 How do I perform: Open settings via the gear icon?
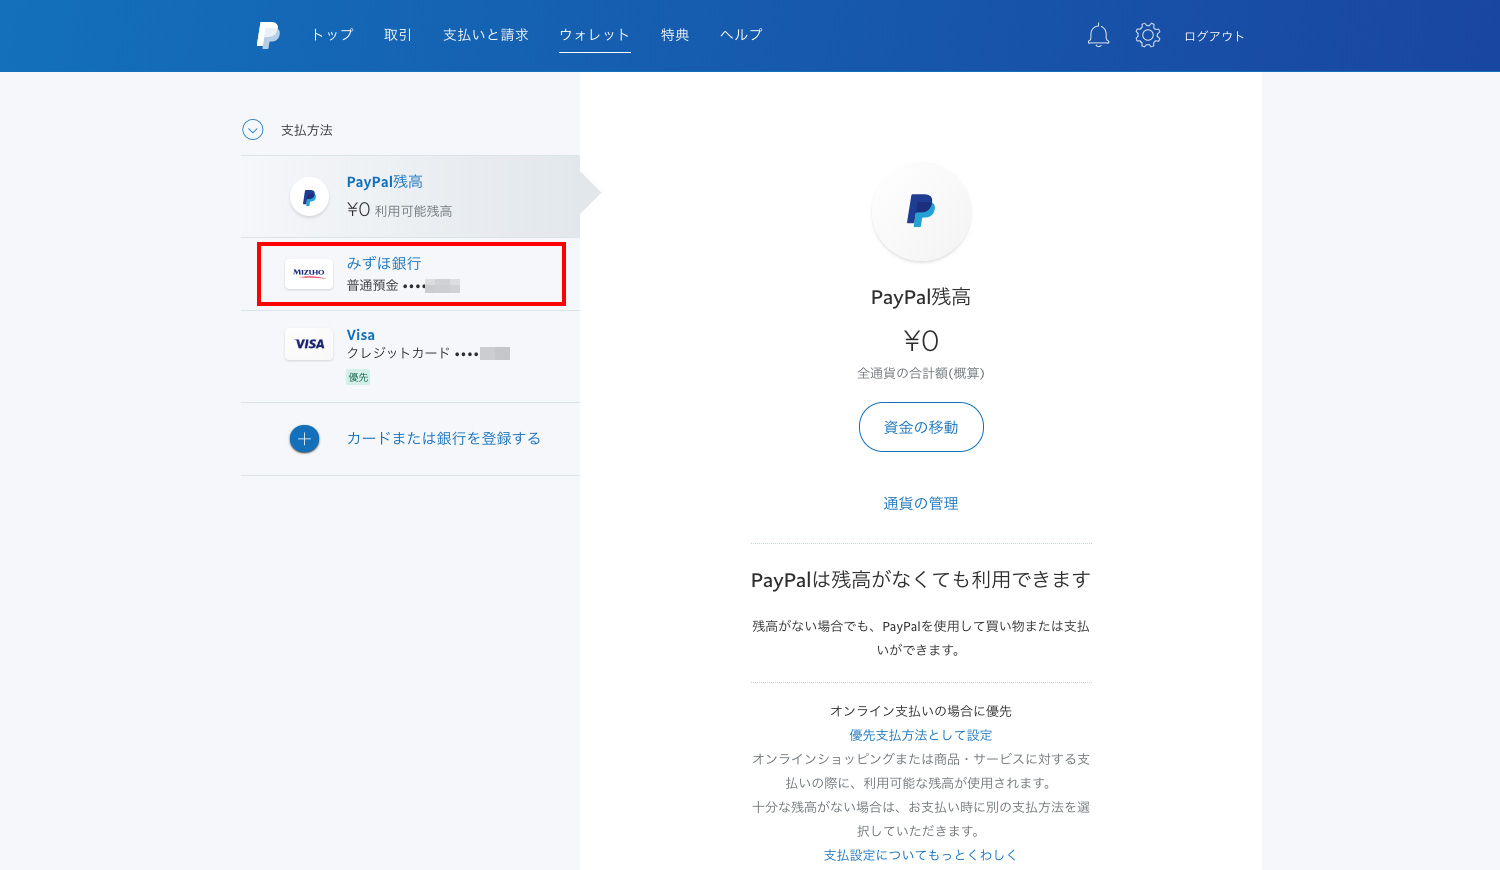[1148, 35]
